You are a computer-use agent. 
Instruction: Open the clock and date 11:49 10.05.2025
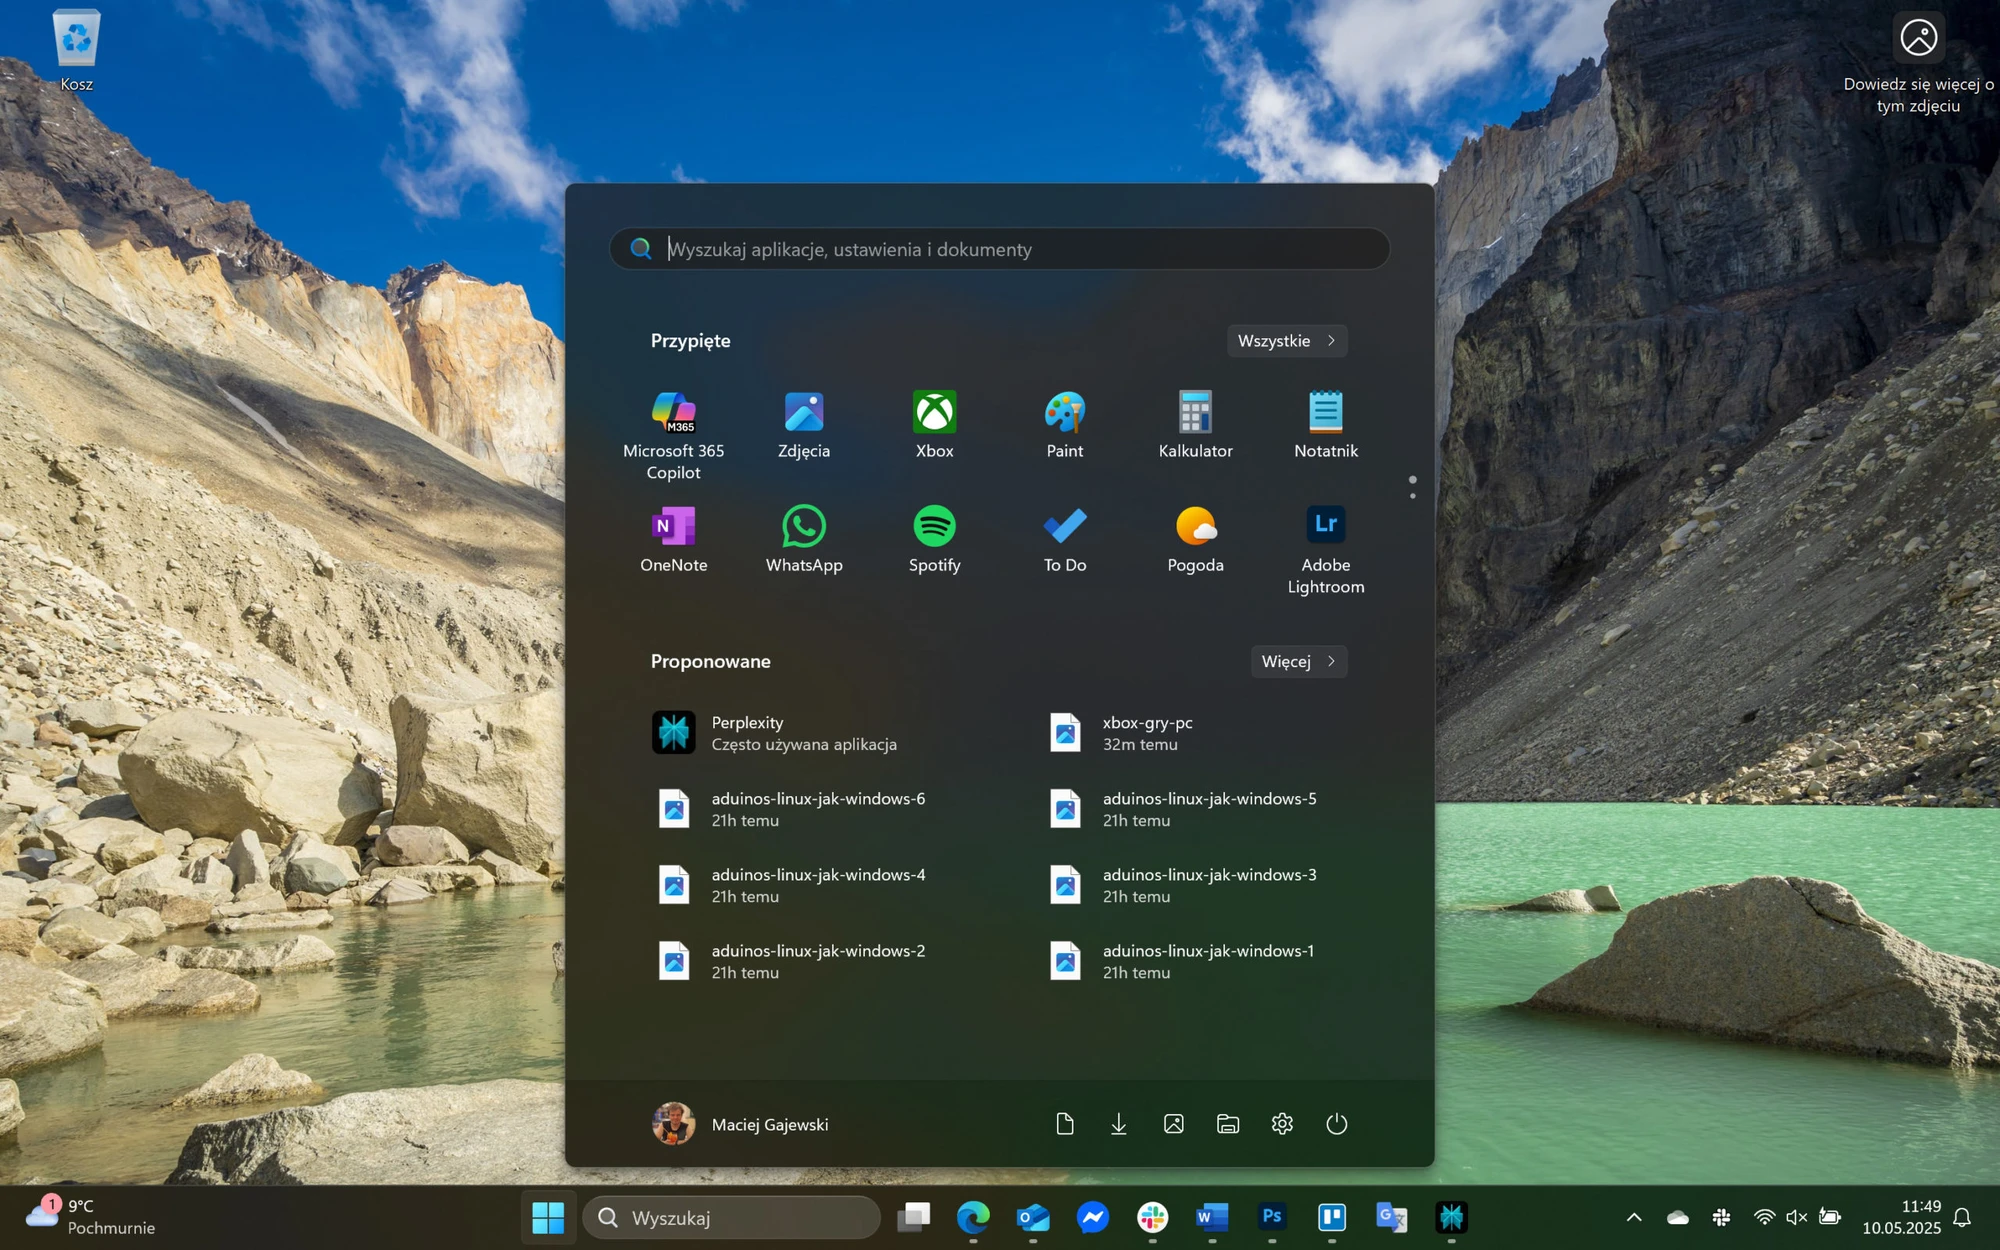point(1901,1217)
